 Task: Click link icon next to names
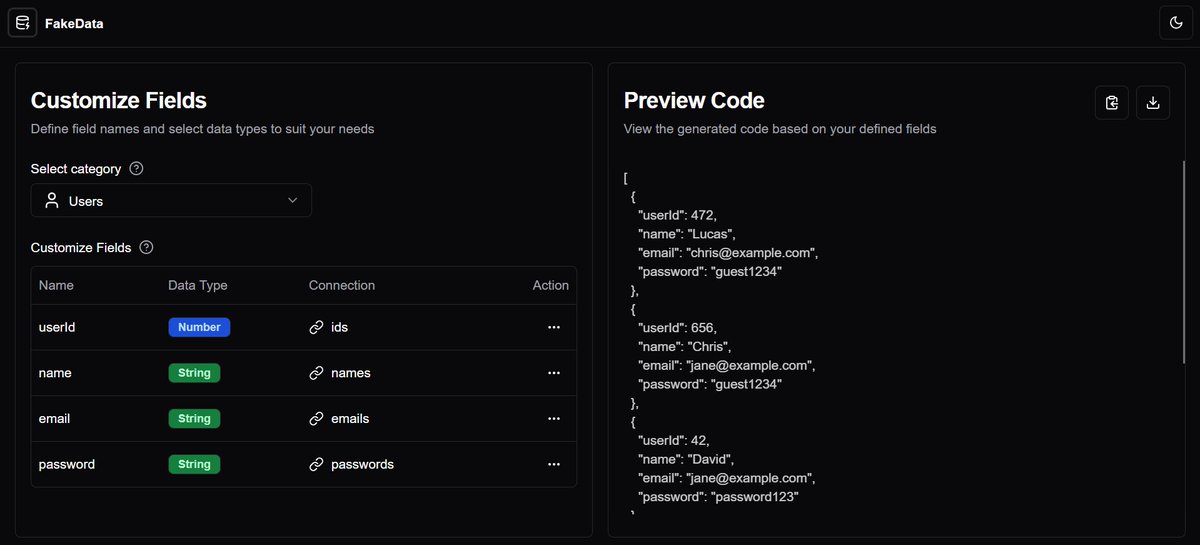point(316,373)
